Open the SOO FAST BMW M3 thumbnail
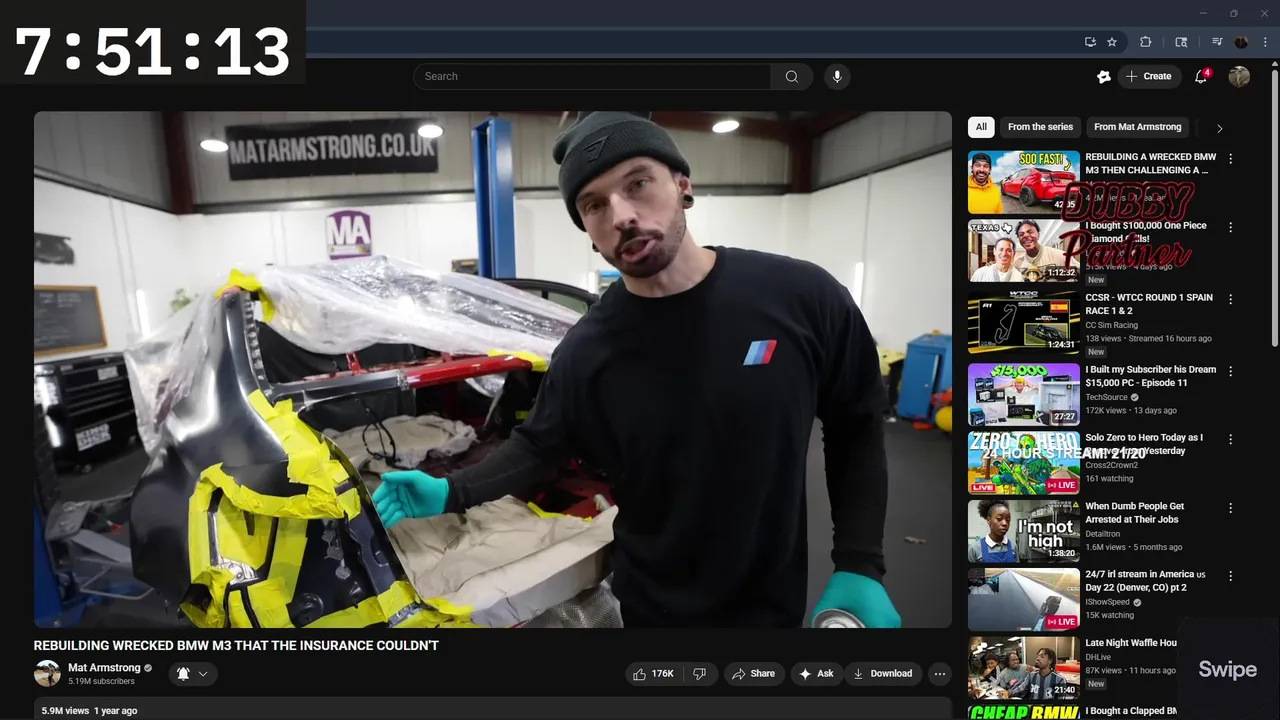Image resolution: width=1280 pixels, height=720 pixels. click(1024, 182)
